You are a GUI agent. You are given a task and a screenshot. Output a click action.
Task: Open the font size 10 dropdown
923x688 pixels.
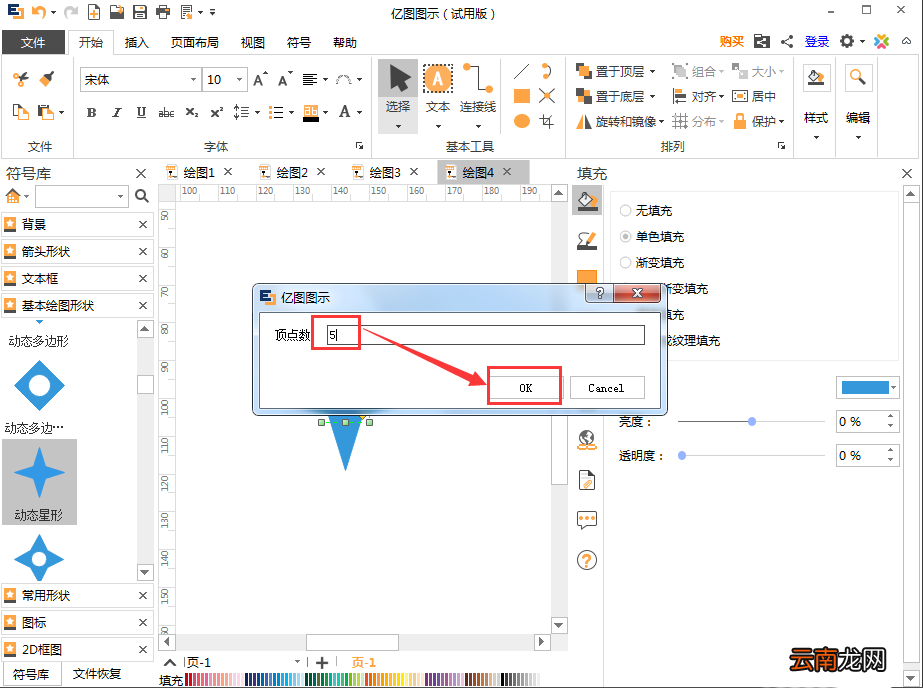click(240, 79)
